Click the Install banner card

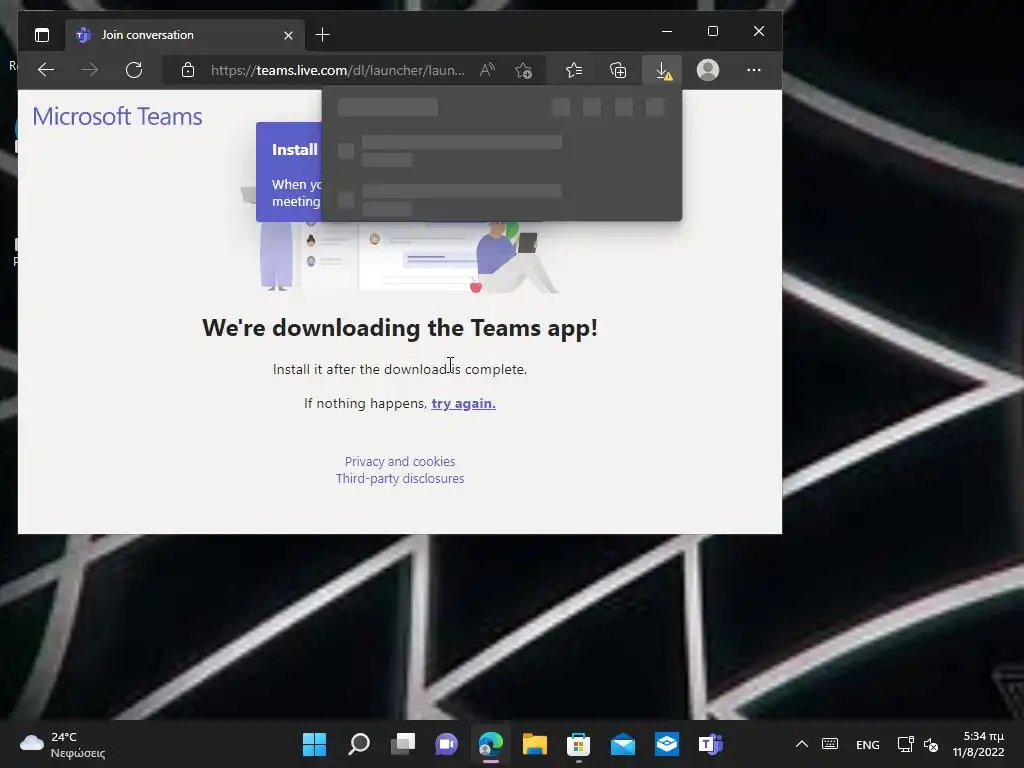(289, 172)
